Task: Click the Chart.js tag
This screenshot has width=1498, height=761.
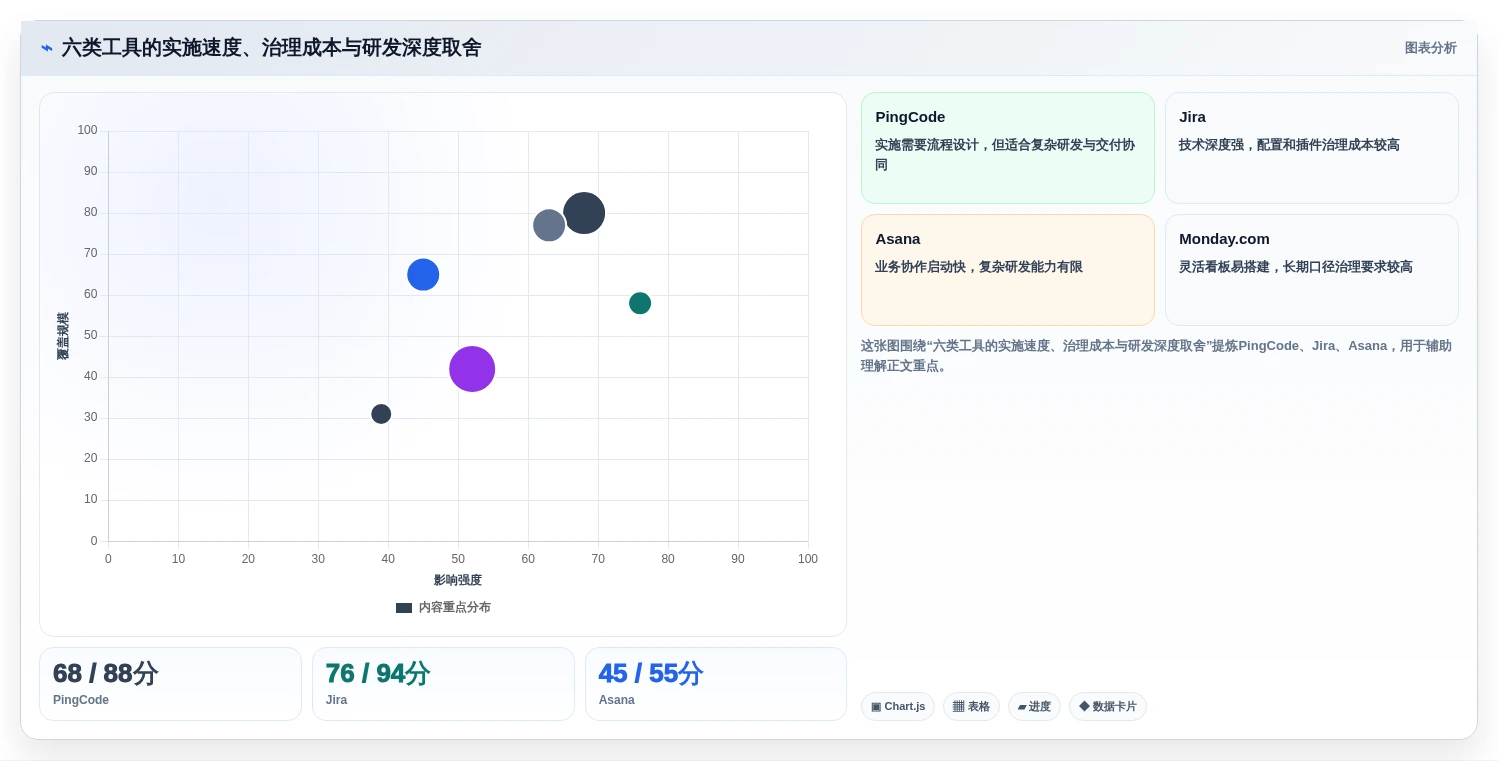Action: click(898, 706)
